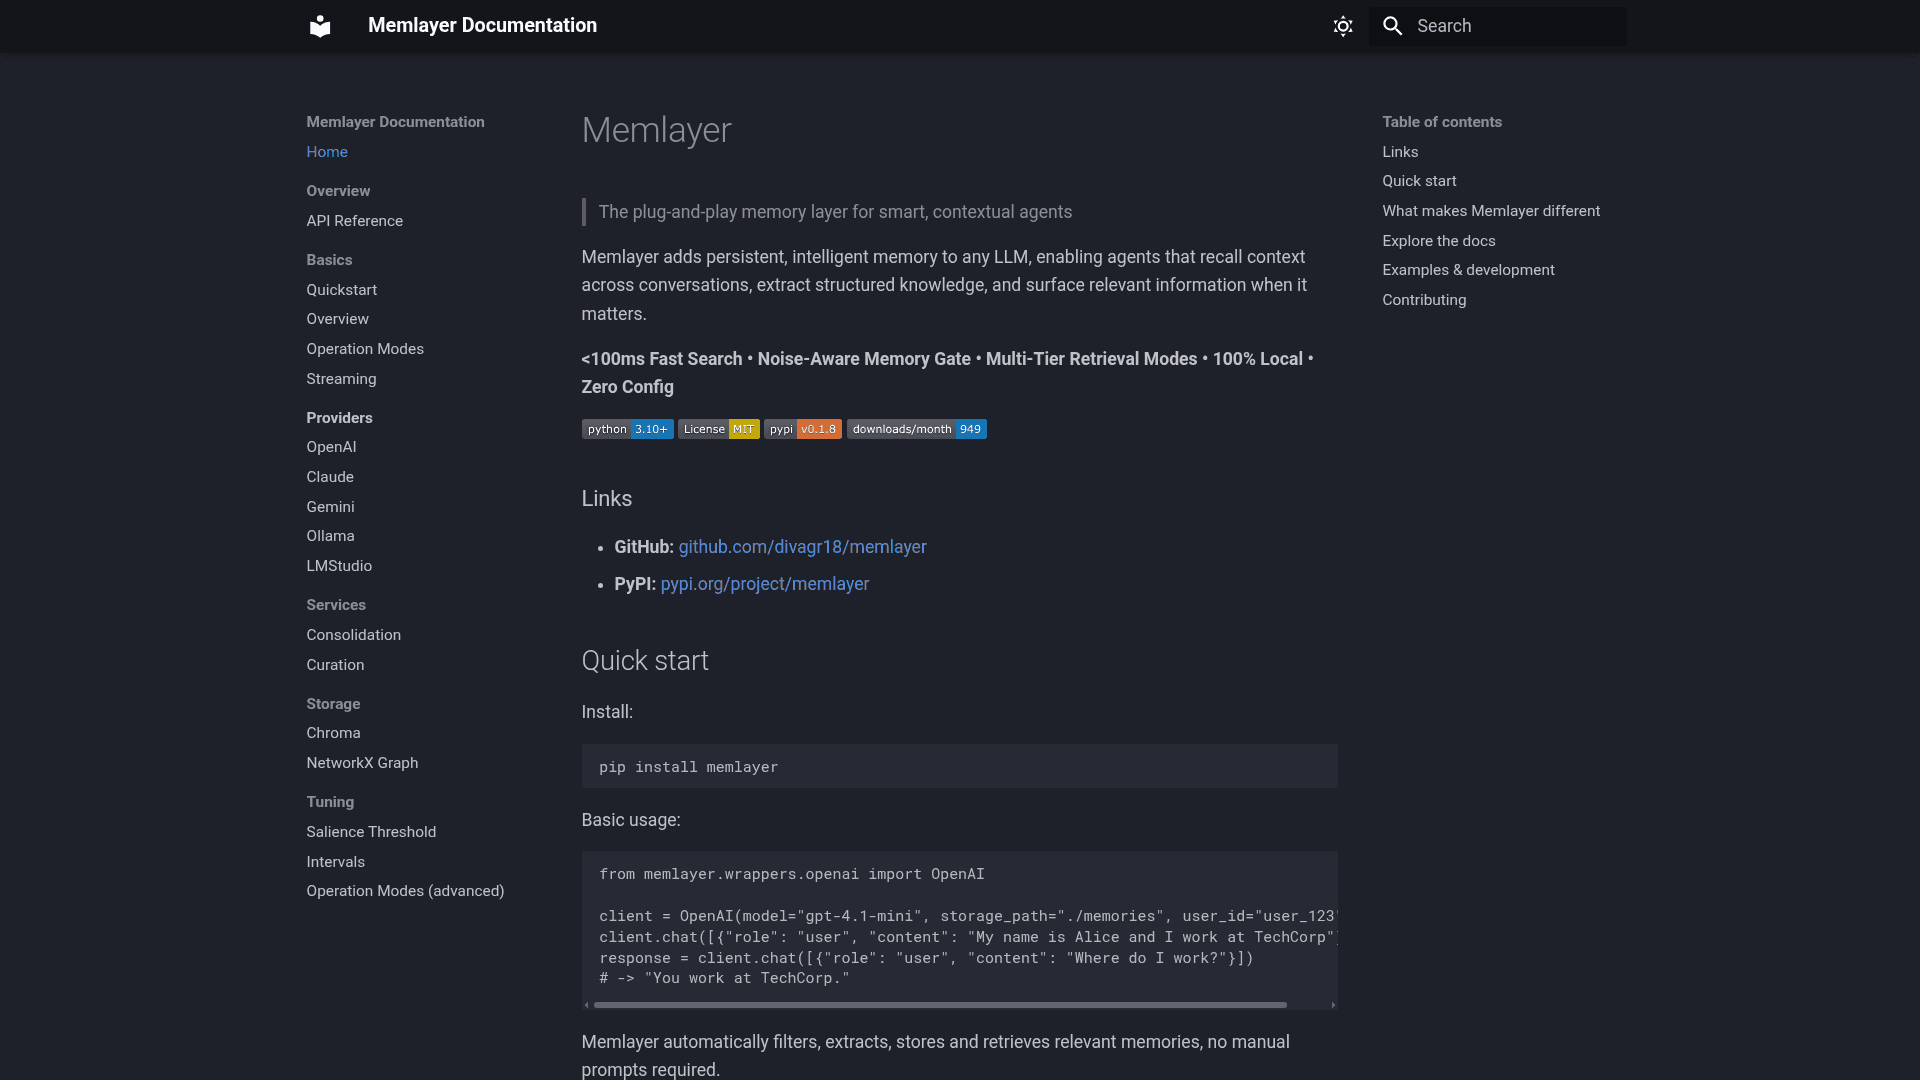Click the Basics sidebar section label
Image resolution: width=1920 pixels, height=1080 pixels.
[x=329, y=260]
